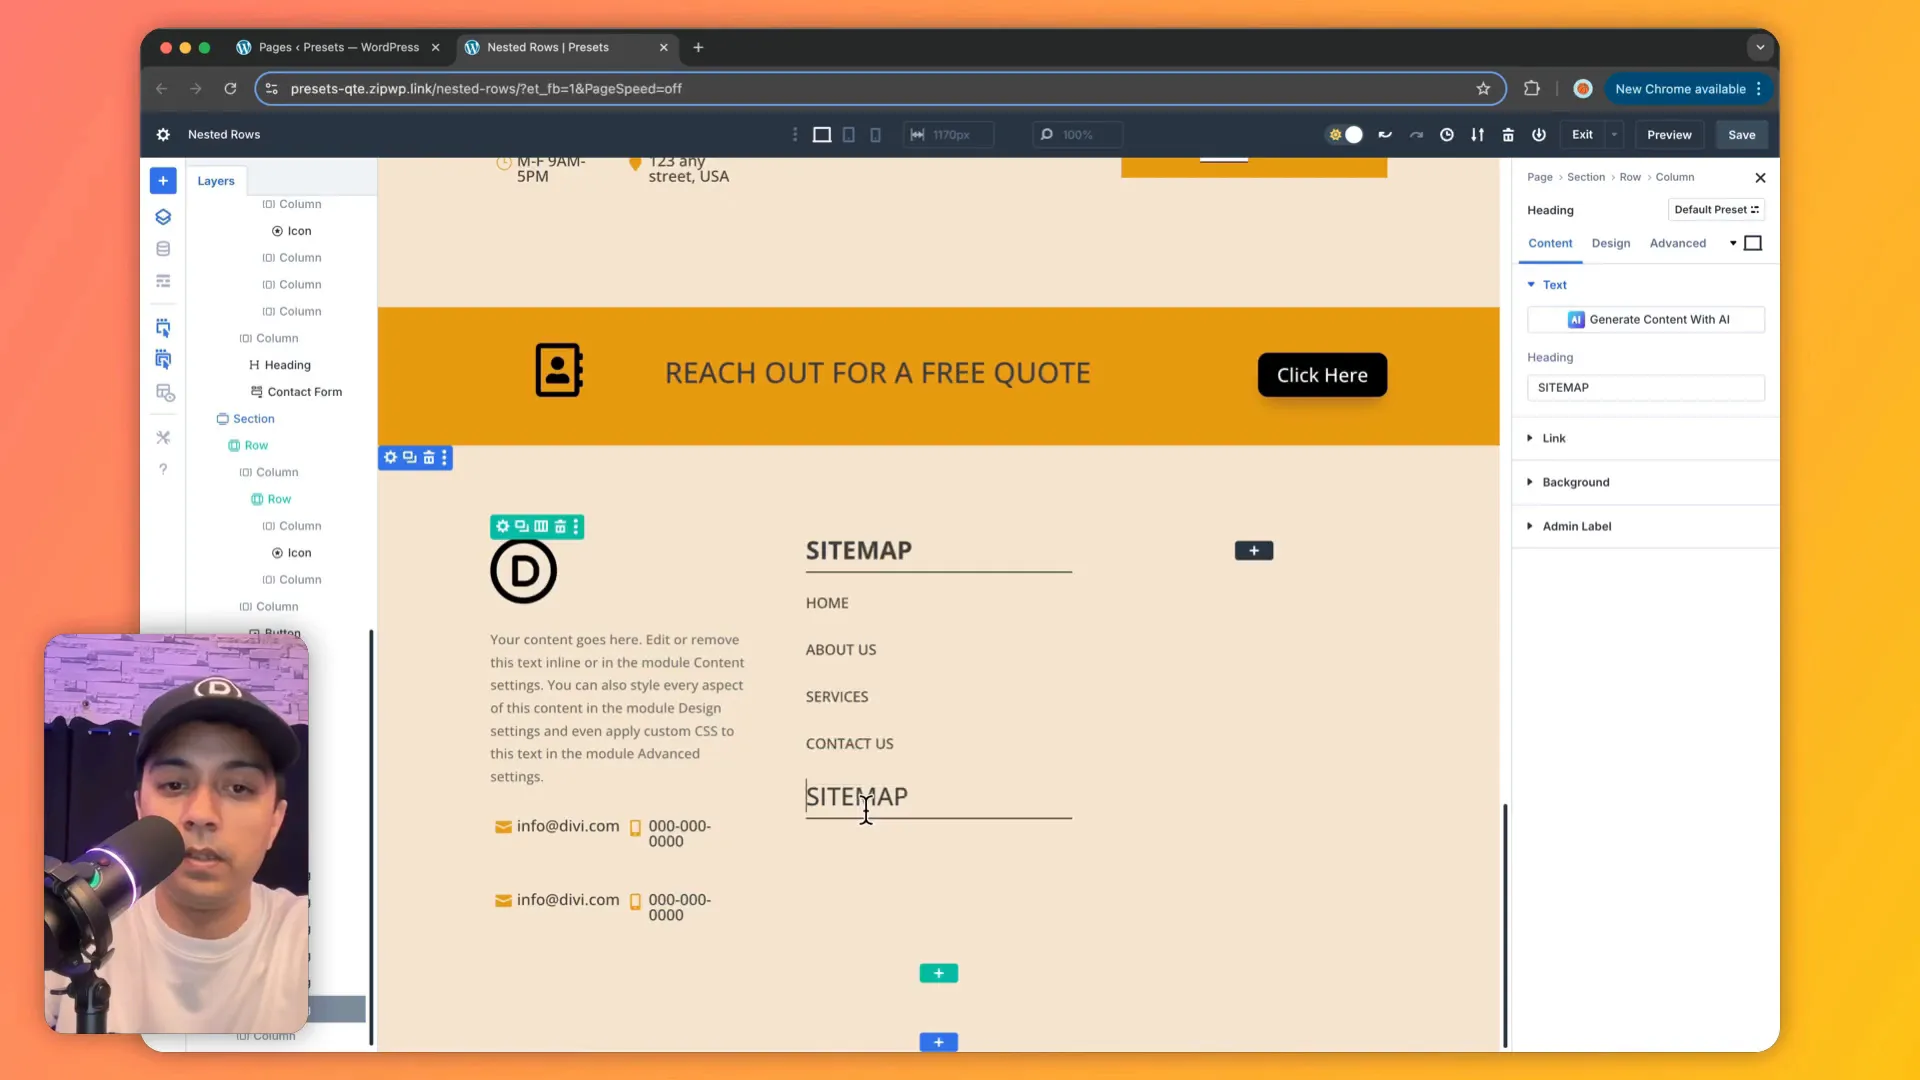Click the undo icon in the toolbar
The height and width of the screenshot is (1080, 1920).
click(1385, 135)
